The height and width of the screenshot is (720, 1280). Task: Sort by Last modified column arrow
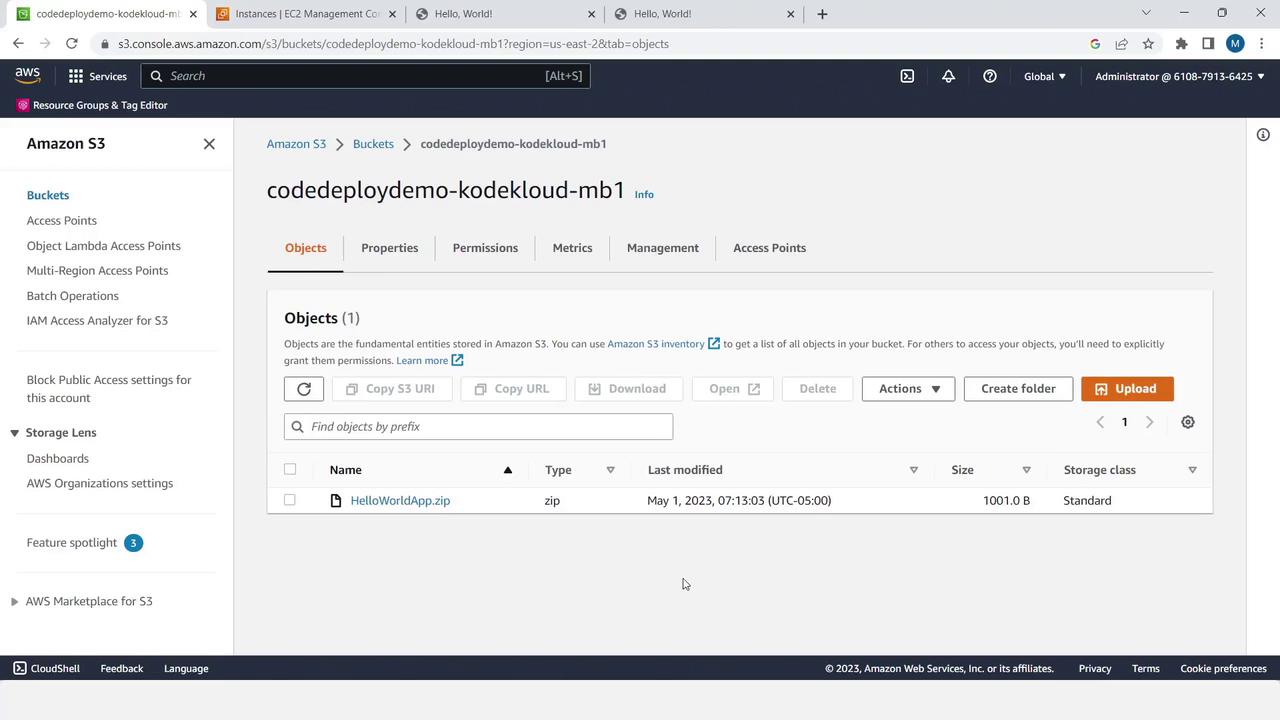(x=913, y=470)
